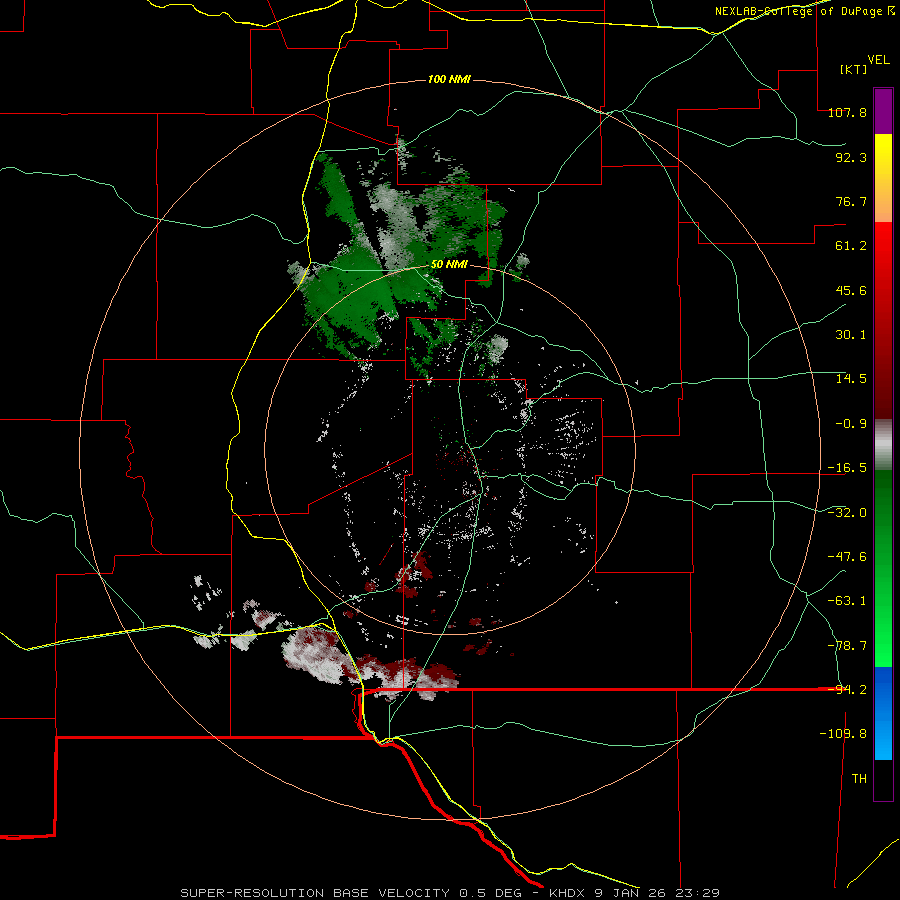The height and width of the screenshot is (900, 900).
Task: Click the 45.6 velocity scale value
Action: click(x=851, y=290)
